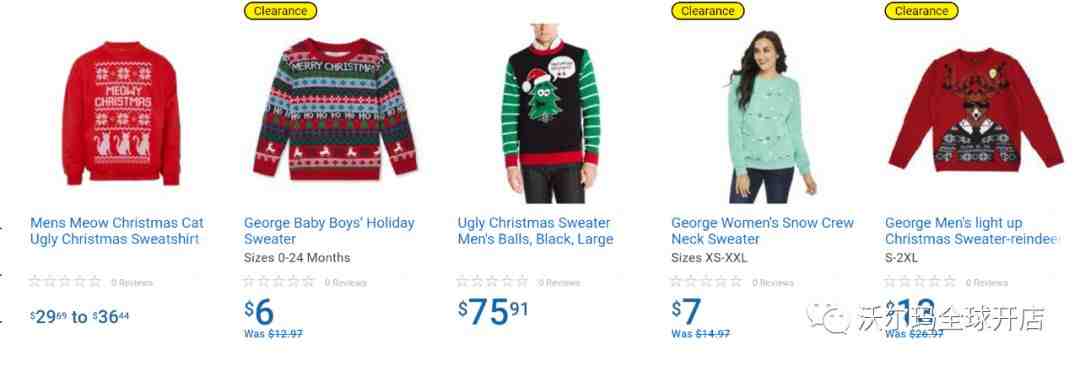Open Mens Meow Christmas Cat Ugly Sweatshirt link
The width and height of the screenshot is (1080, 366).
click(x=117, y=231)
